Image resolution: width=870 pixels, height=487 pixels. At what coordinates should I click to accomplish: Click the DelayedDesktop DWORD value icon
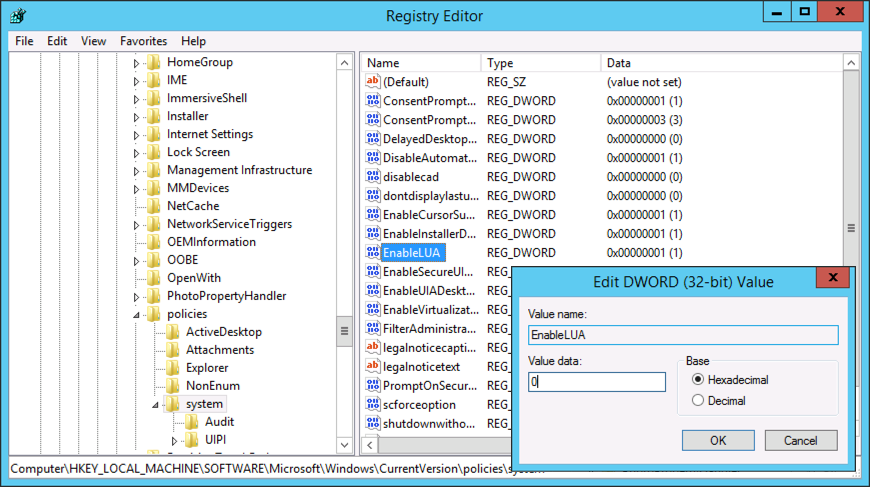373,139
